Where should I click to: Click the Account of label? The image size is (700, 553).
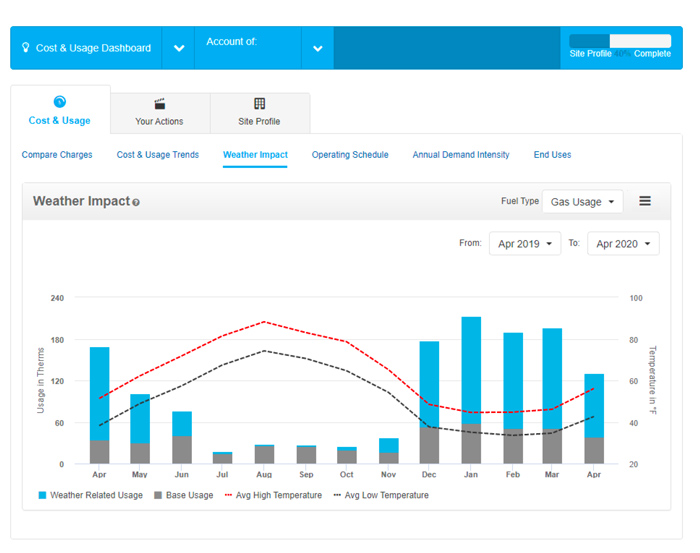(231, 42)
